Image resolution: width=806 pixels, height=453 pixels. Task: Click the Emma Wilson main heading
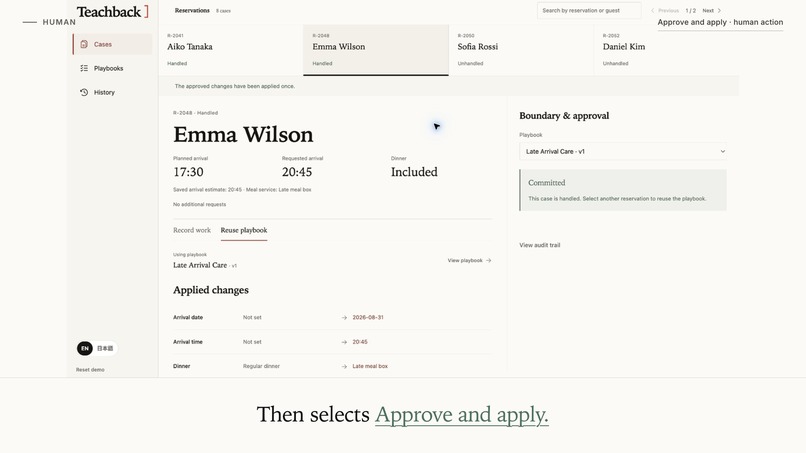(x=243, y=135)
